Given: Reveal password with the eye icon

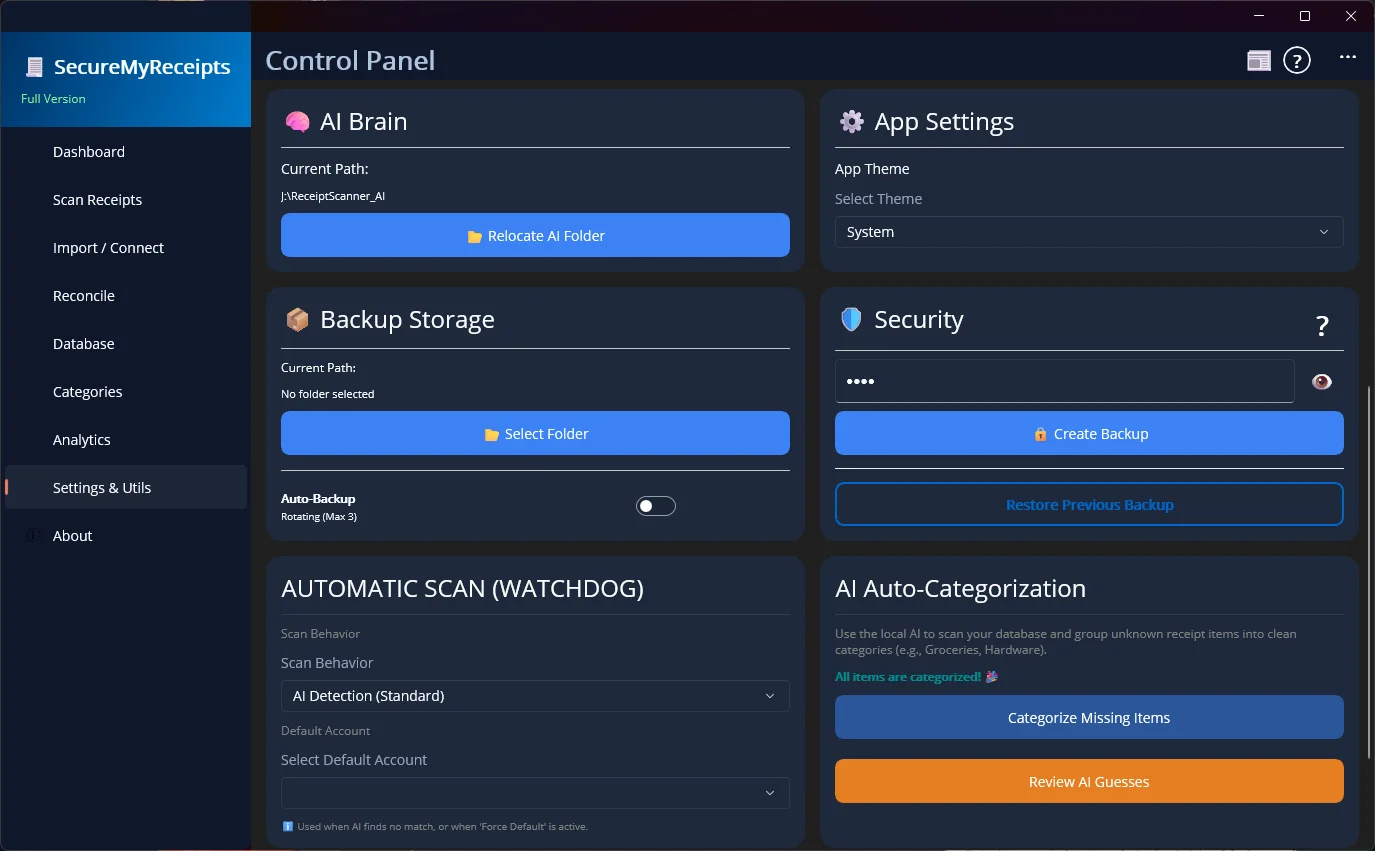Looking at the screenshot, I should pyautogui.click(x=1322, y=382).
